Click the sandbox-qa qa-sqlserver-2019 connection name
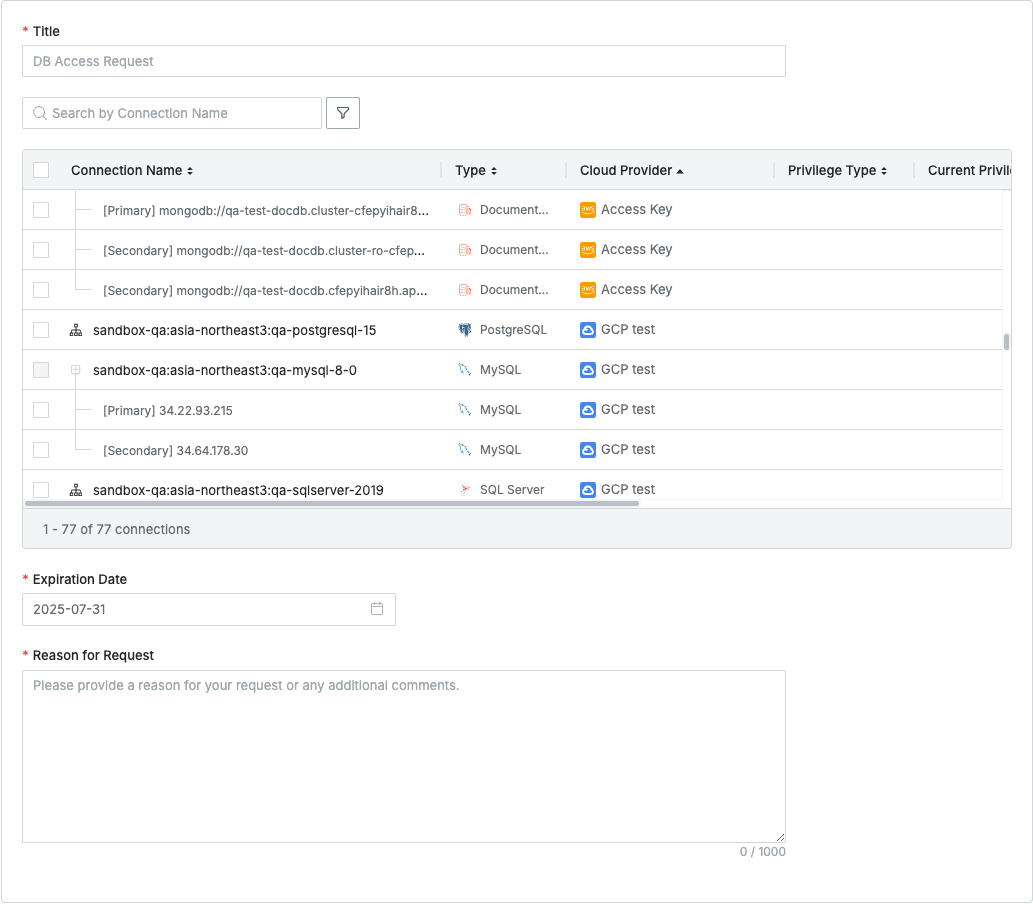This screenshot has width=1033, height=904. (x=238, y=490)
